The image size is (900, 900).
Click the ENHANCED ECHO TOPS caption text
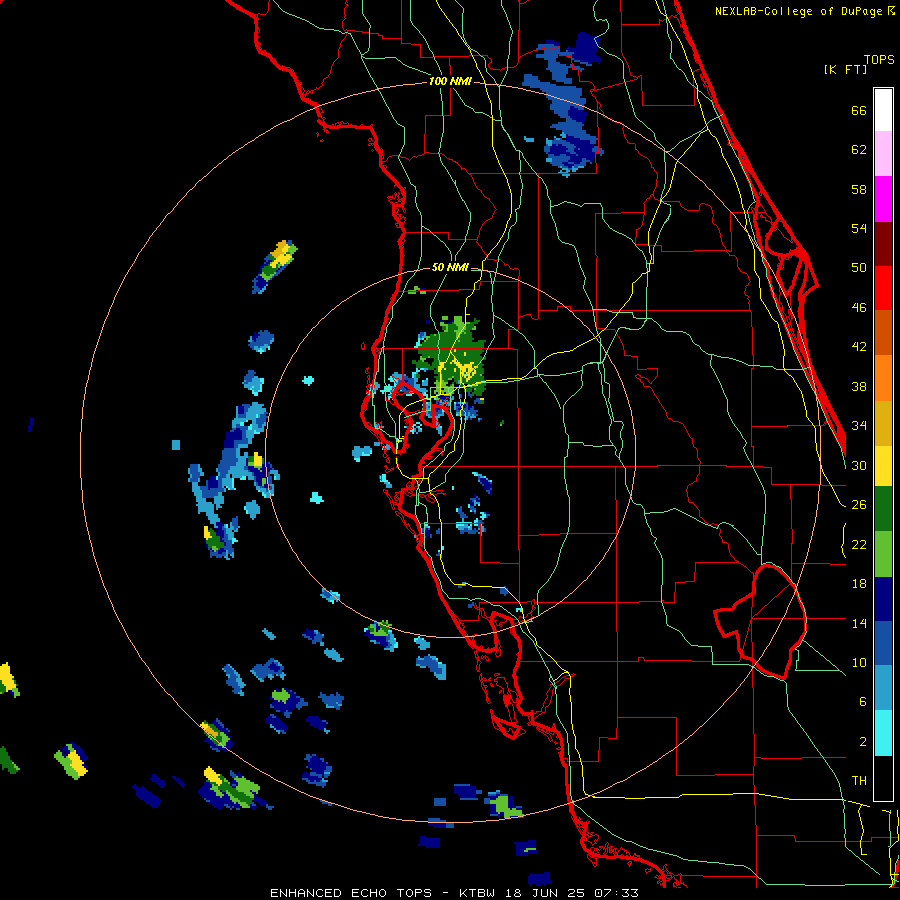coord(351,893)
